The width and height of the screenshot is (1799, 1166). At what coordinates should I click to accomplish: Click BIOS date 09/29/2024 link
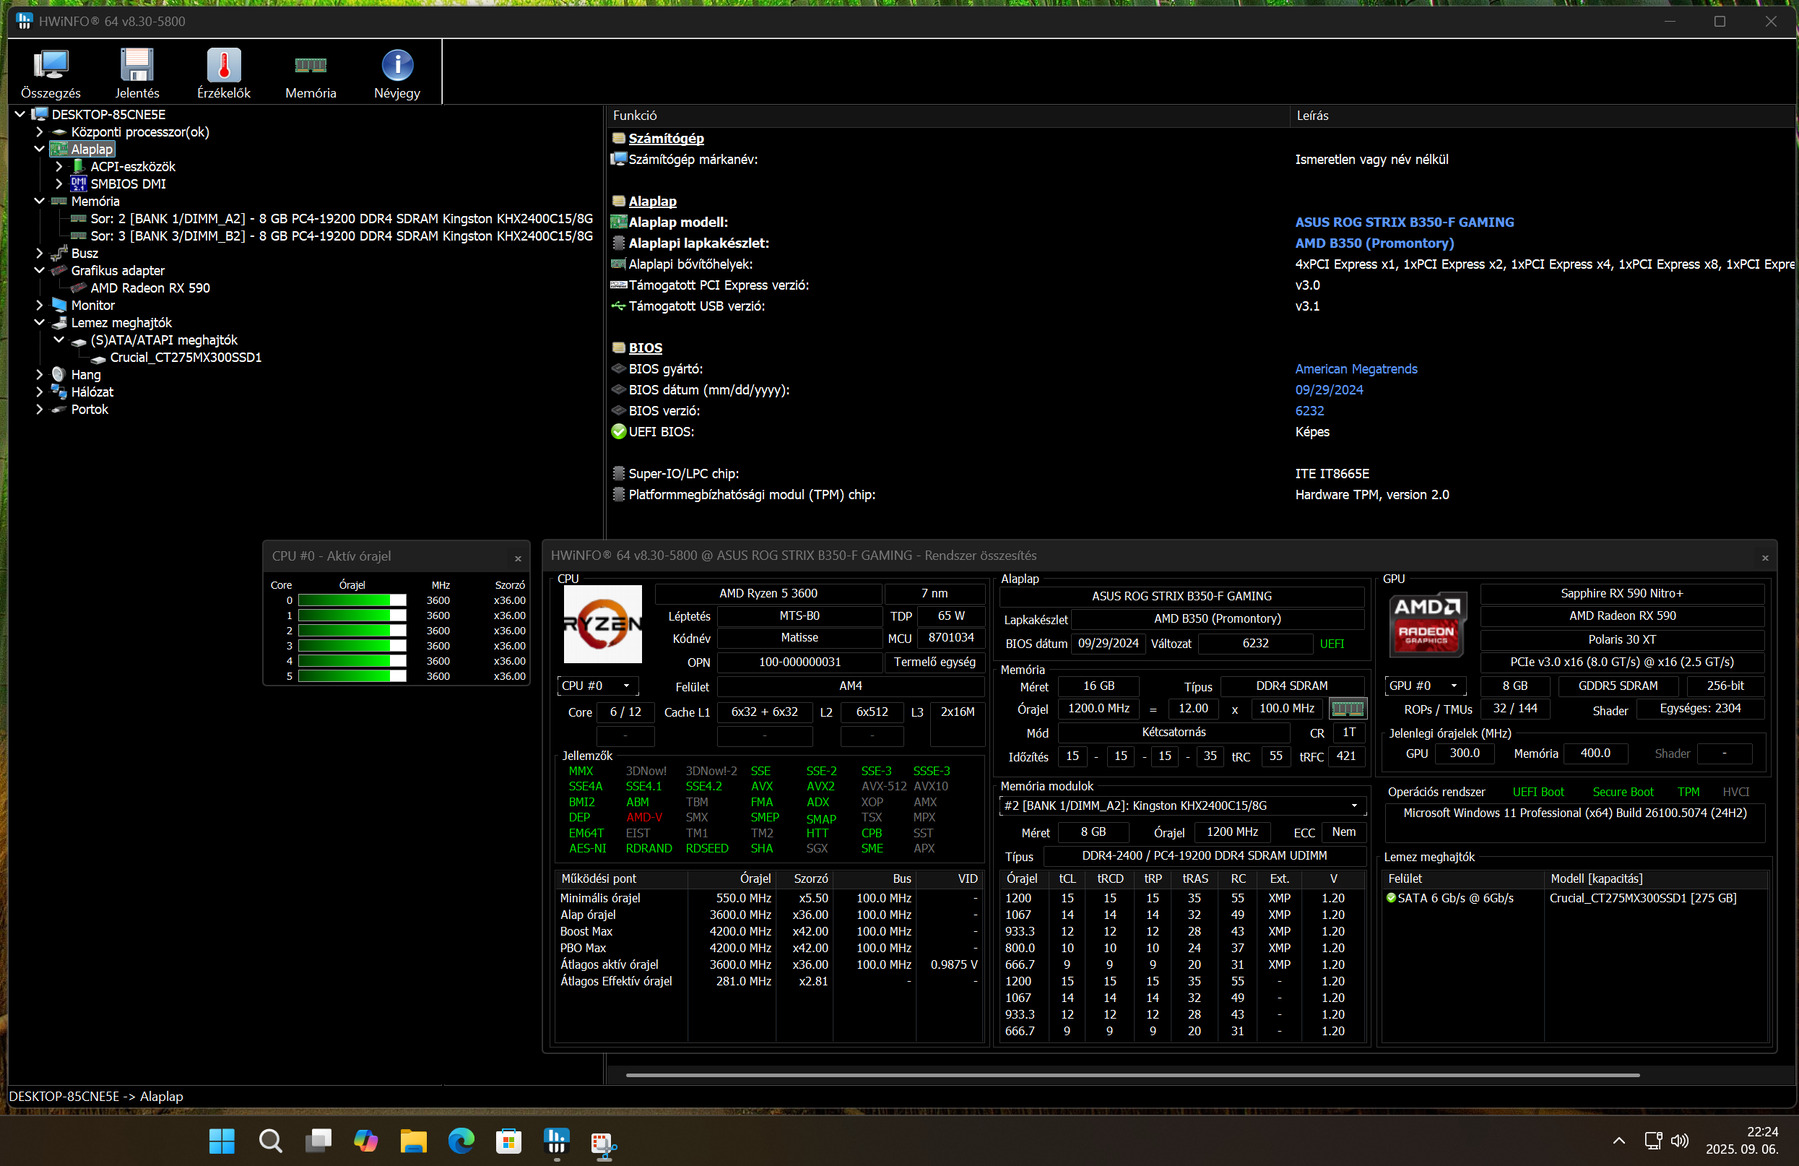[x=1329, y=390]
